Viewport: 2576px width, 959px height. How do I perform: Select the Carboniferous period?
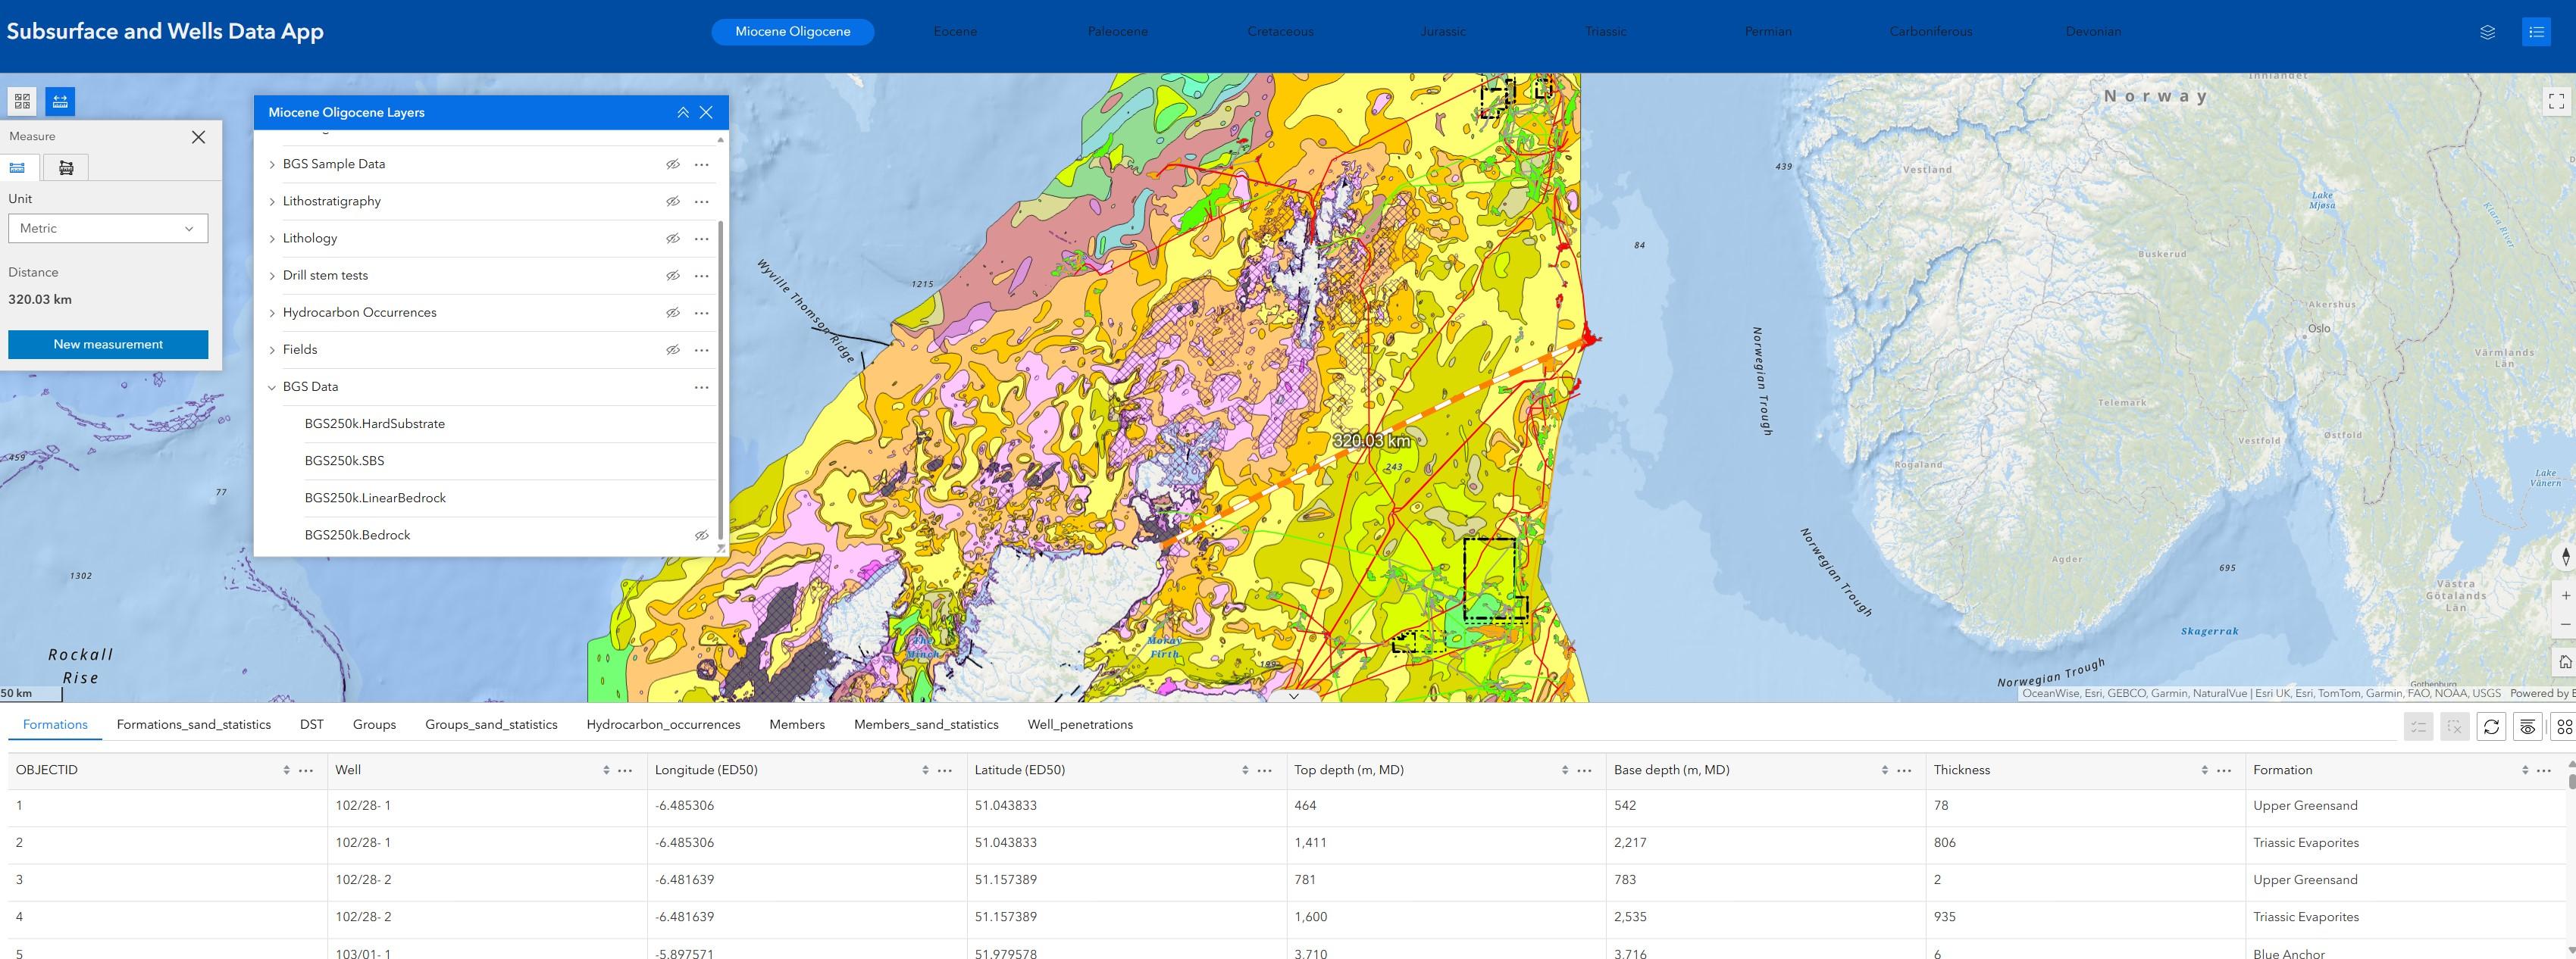(x=1931, y=31)
